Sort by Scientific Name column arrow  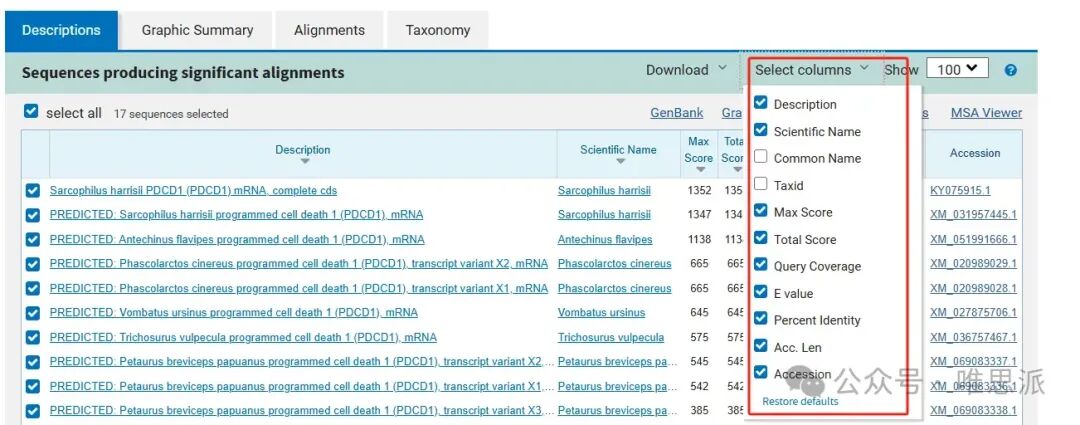click(619, 162)
